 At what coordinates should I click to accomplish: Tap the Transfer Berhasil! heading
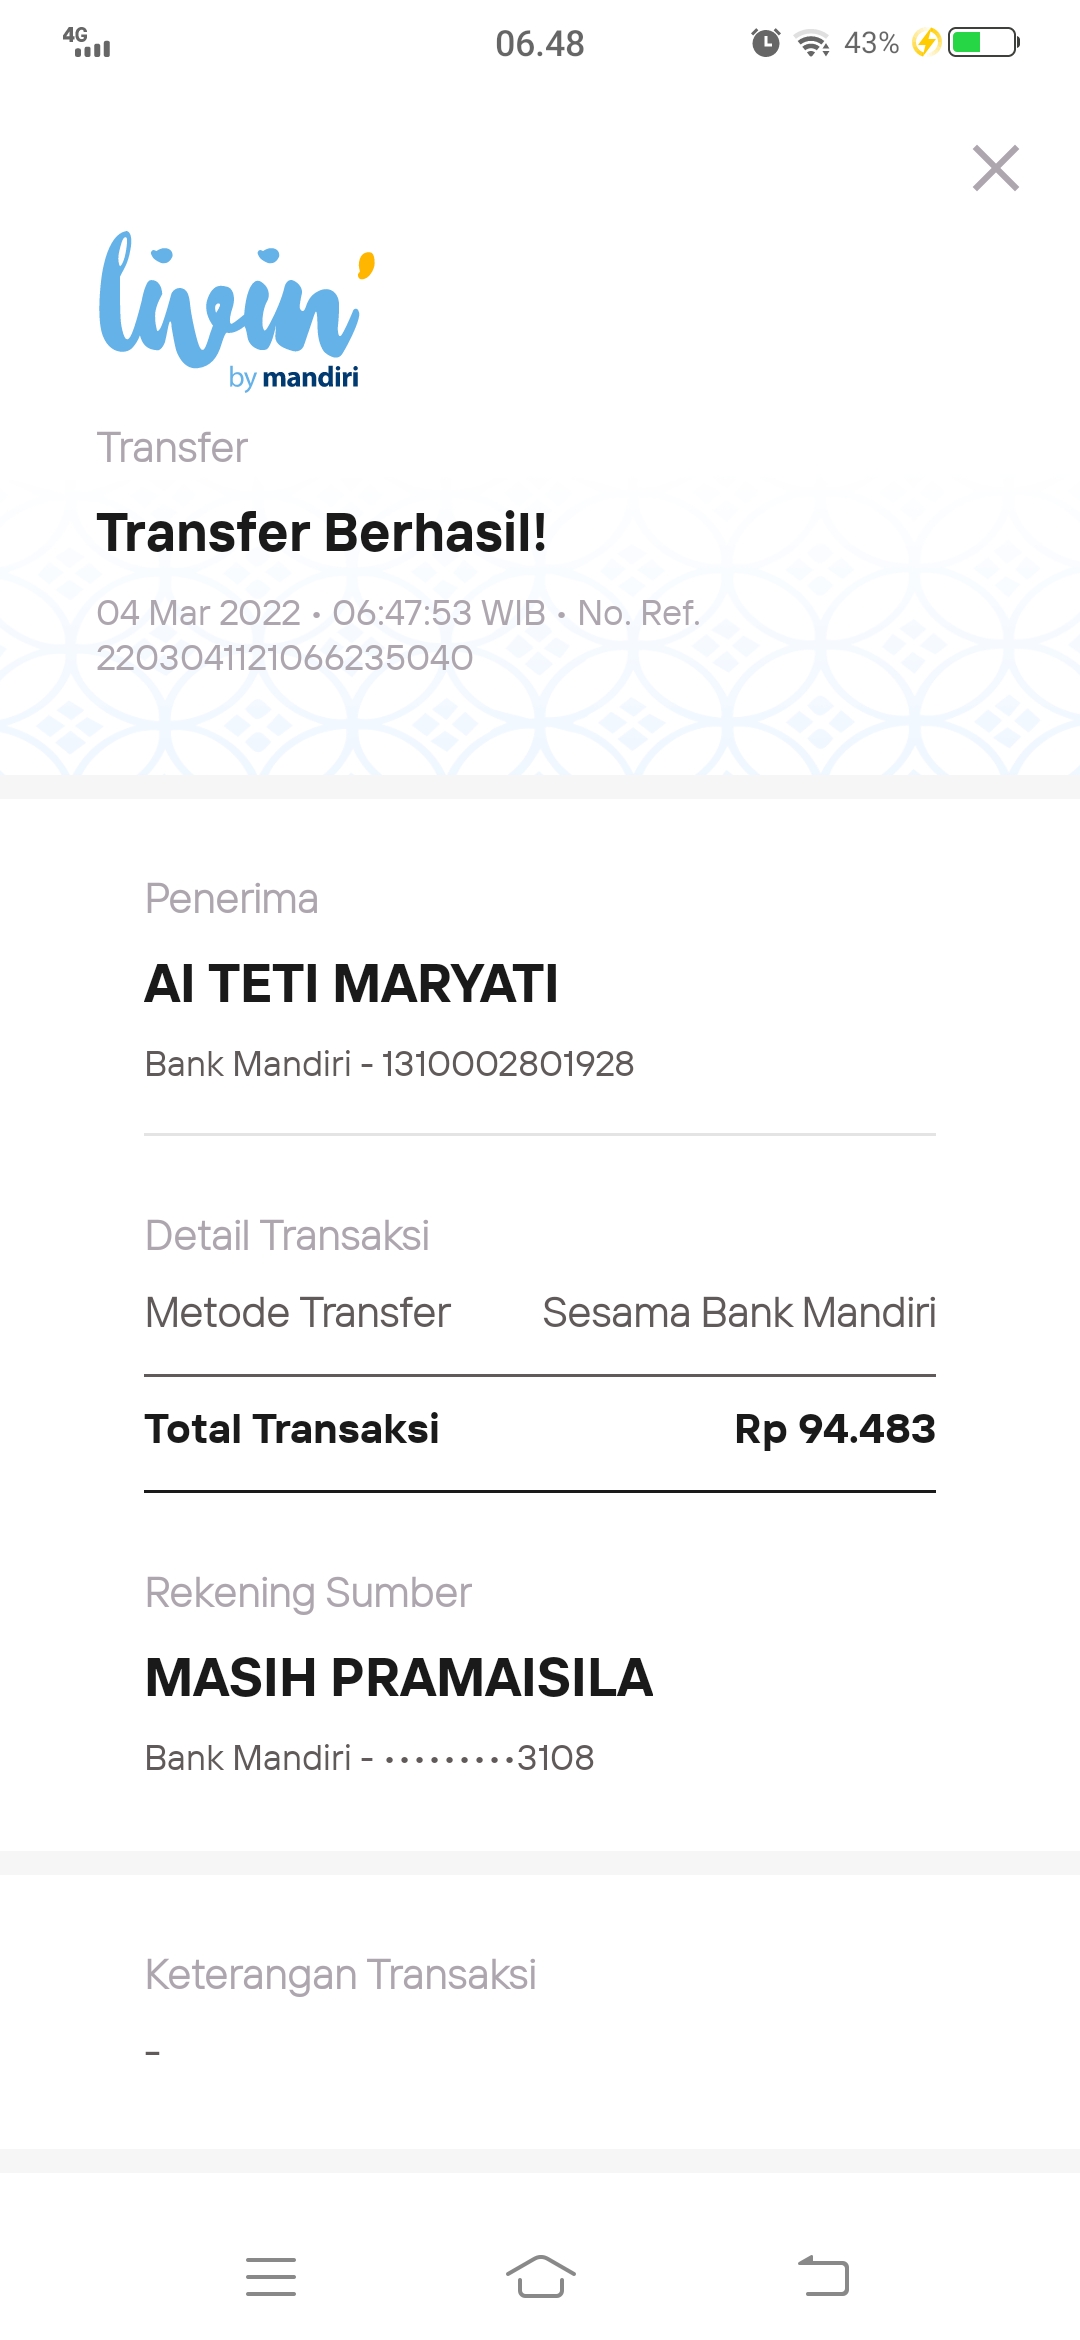pyautogui.click(x=322, y=532)
